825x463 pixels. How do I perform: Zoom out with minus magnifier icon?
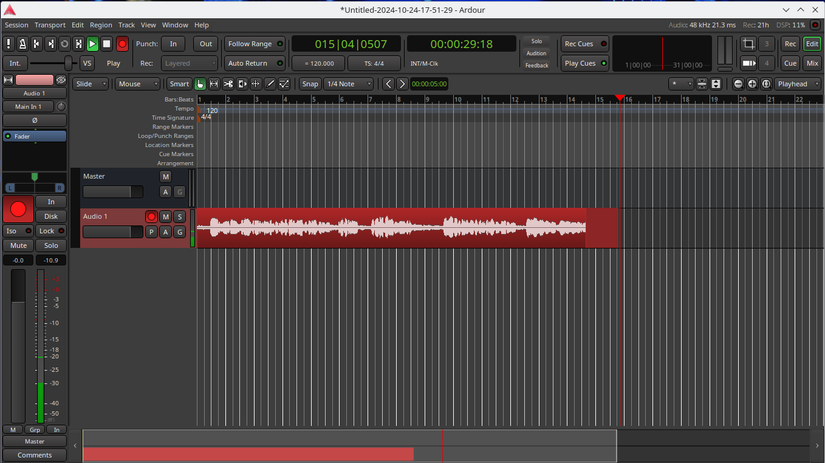[738, 84]
